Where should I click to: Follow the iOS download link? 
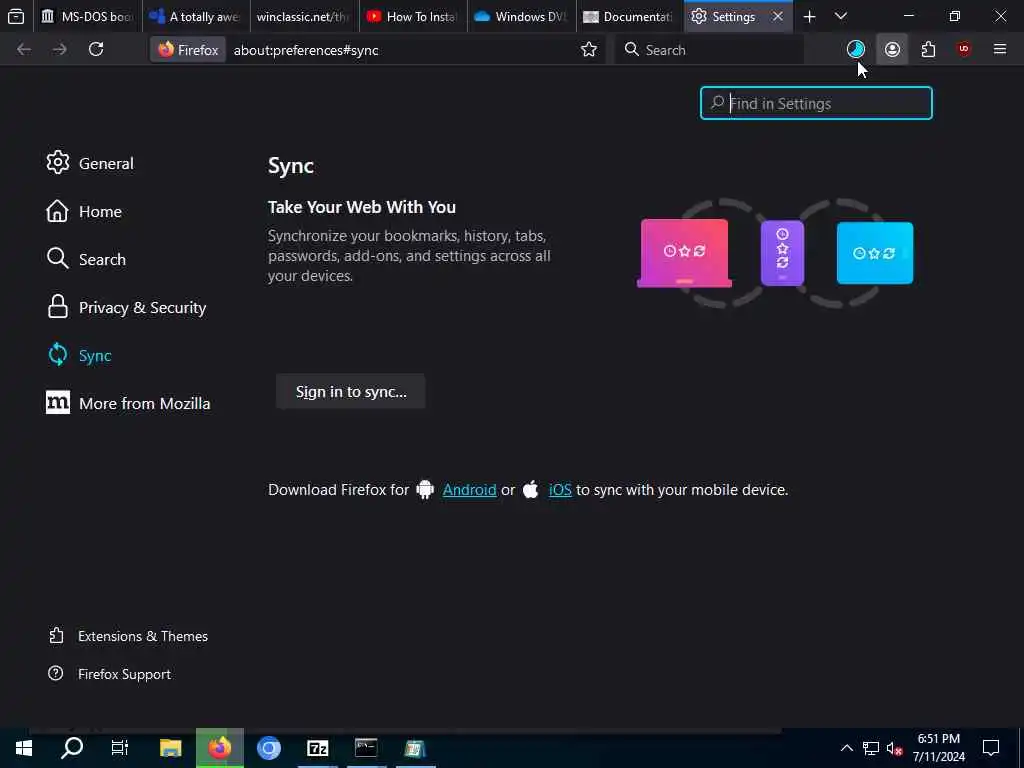click(560, 490)
